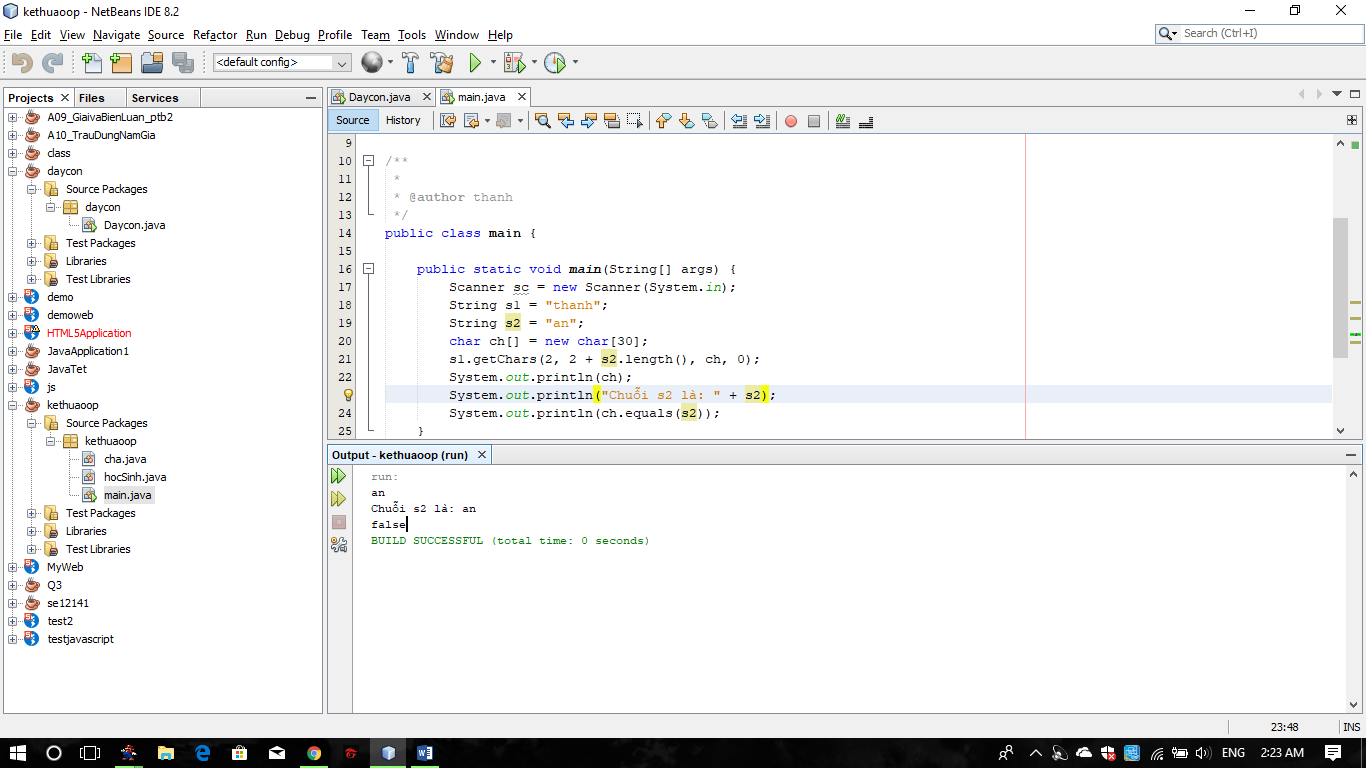Click Clean and Build Project icon
1366x768 pixels.
coord(441,62)
